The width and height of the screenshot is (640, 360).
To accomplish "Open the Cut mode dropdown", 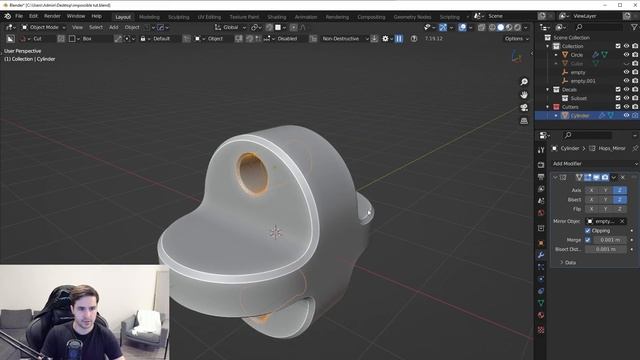I will click(x=37, y=39).
